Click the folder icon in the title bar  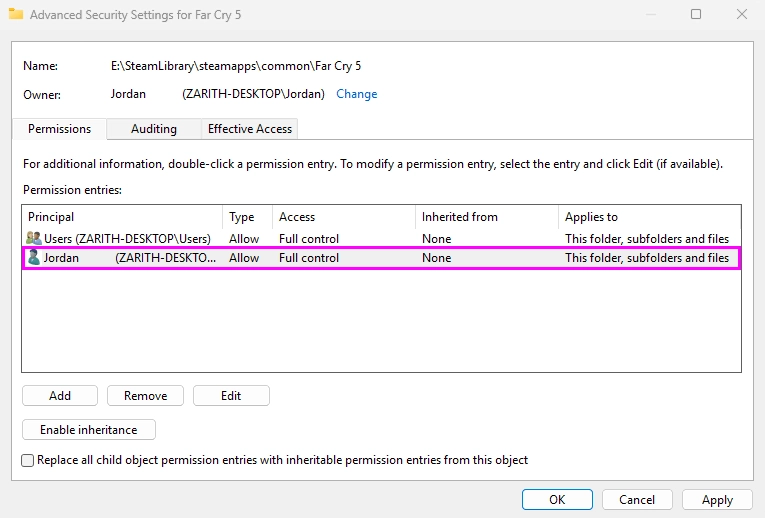click(16, 14)
